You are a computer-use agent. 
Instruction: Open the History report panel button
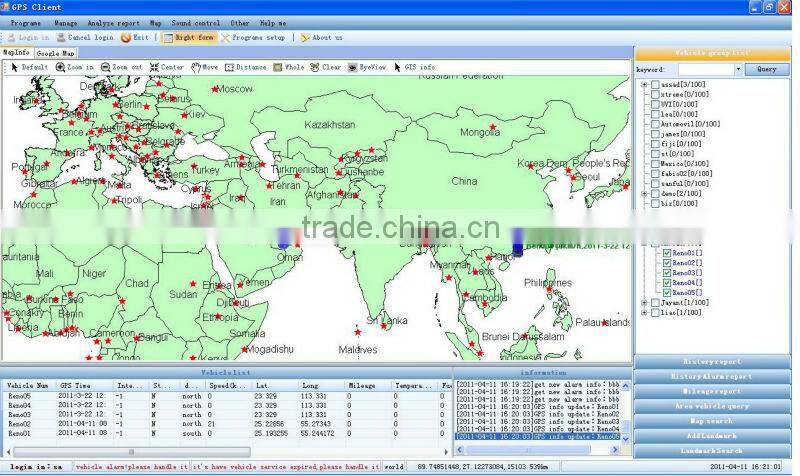pyautogui.click(x=712, y=362)
